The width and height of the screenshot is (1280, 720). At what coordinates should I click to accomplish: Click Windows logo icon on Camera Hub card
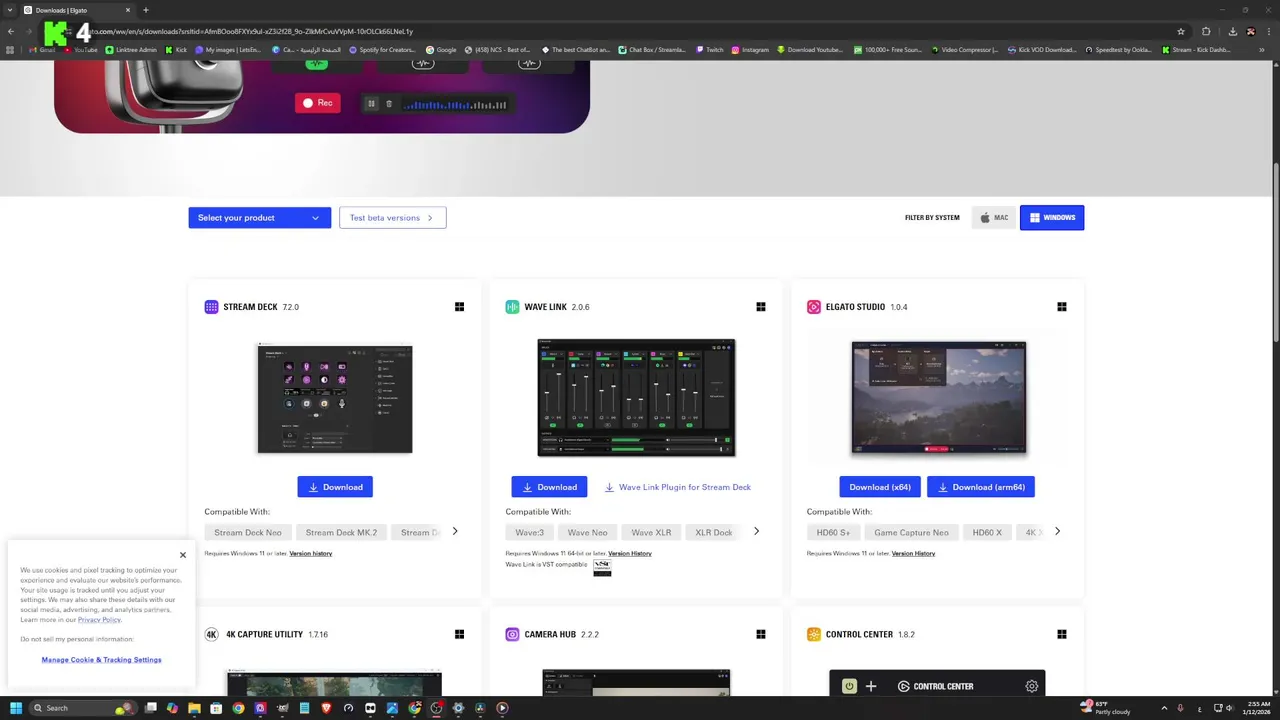(761, 634)
